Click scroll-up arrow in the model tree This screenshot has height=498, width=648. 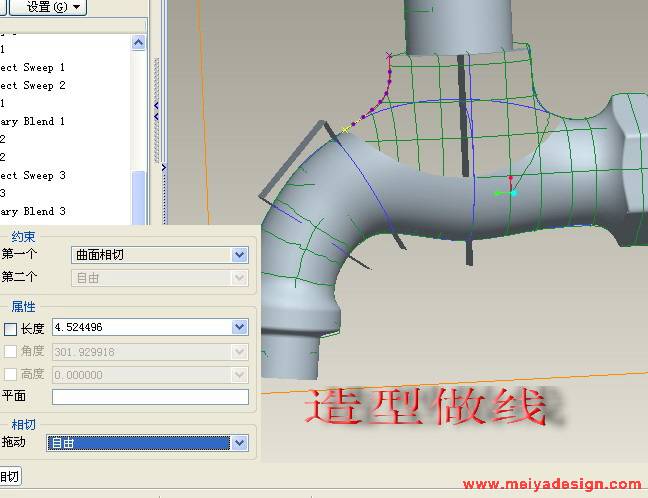point(138,42)
